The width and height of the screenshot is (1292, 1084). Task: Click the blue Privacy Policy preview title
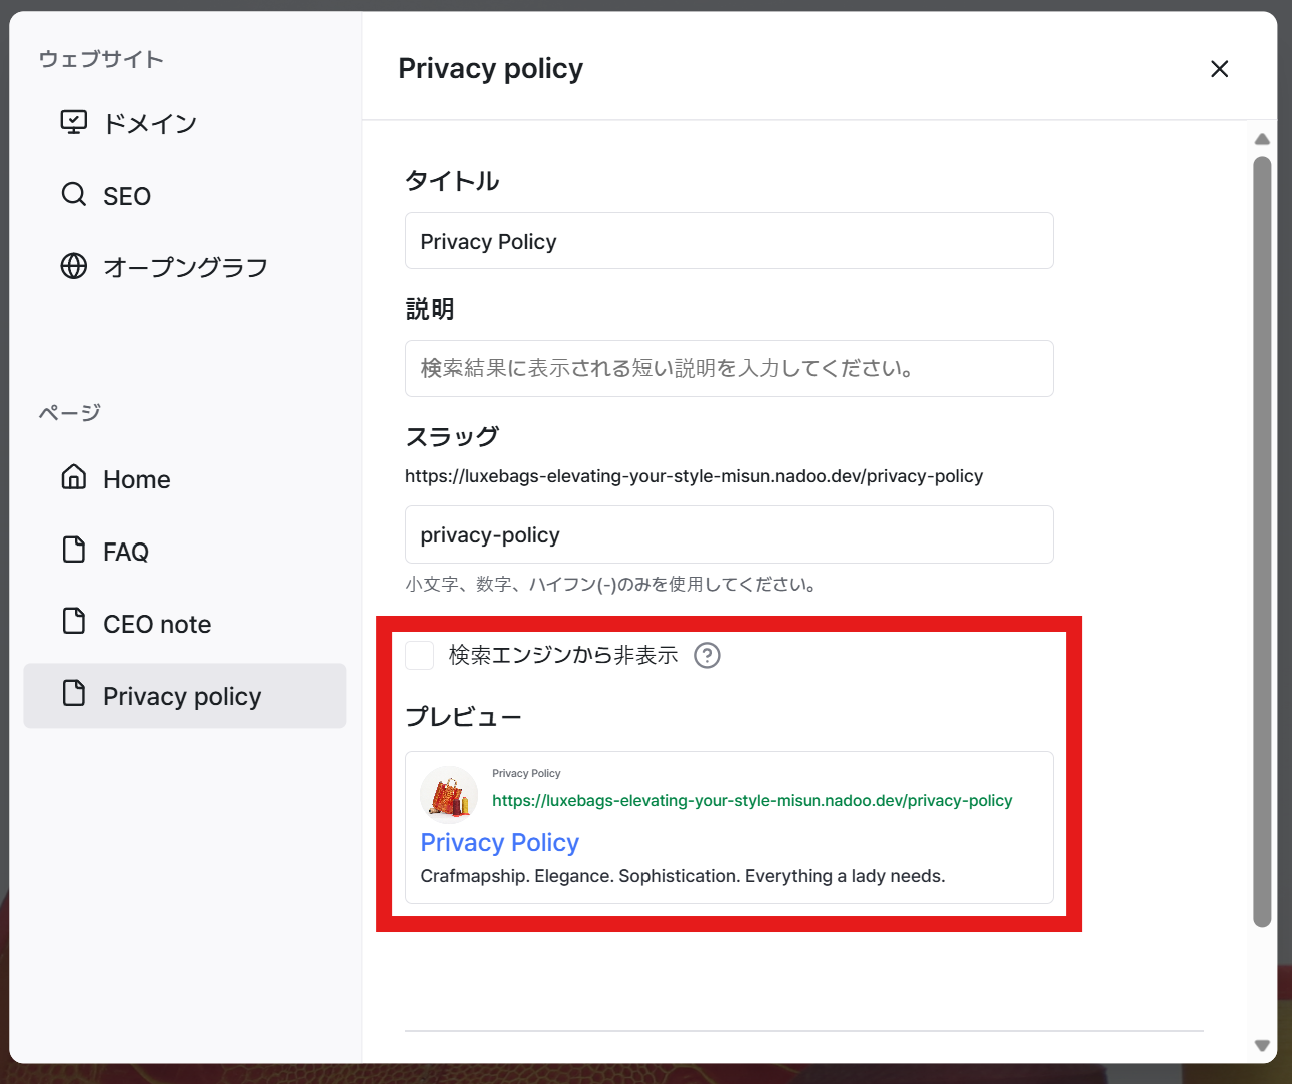pyautogui.click(x=500, y=842)
